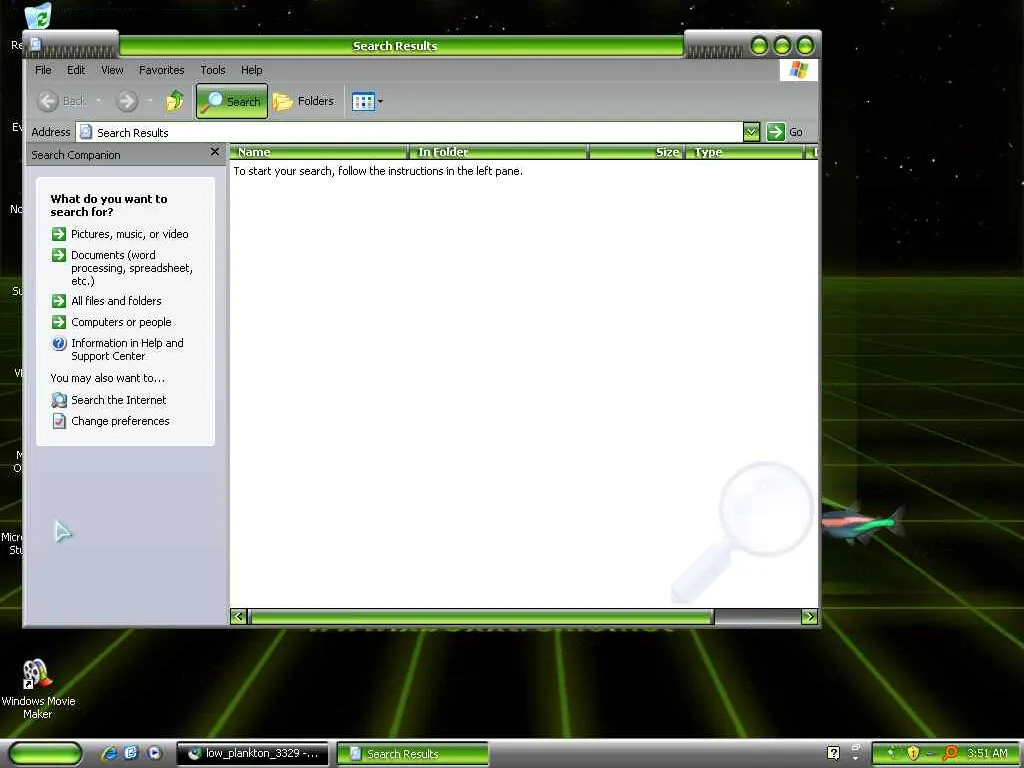
Task: Click the Windows flag logo in the Search Results window
Action: pos(798,70)
